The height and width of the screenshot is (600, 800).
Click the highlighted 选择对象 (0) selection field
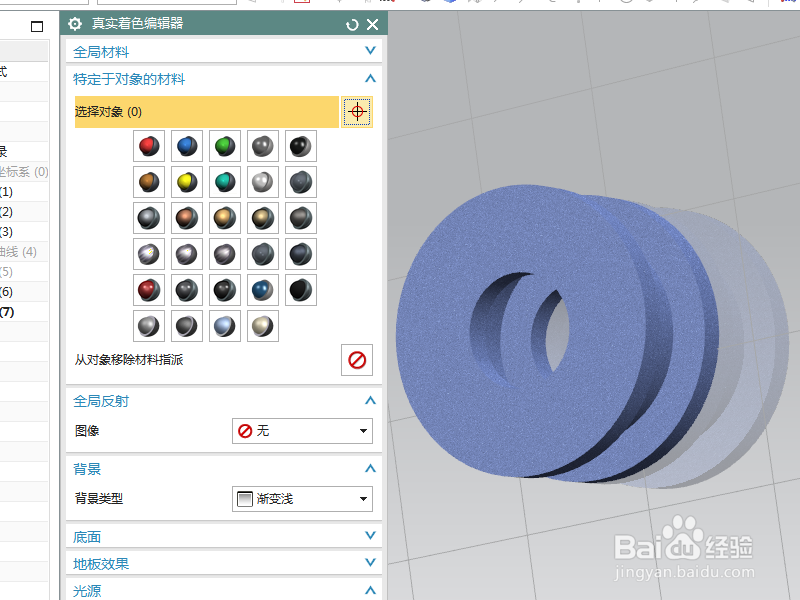(x=200, y=112)
